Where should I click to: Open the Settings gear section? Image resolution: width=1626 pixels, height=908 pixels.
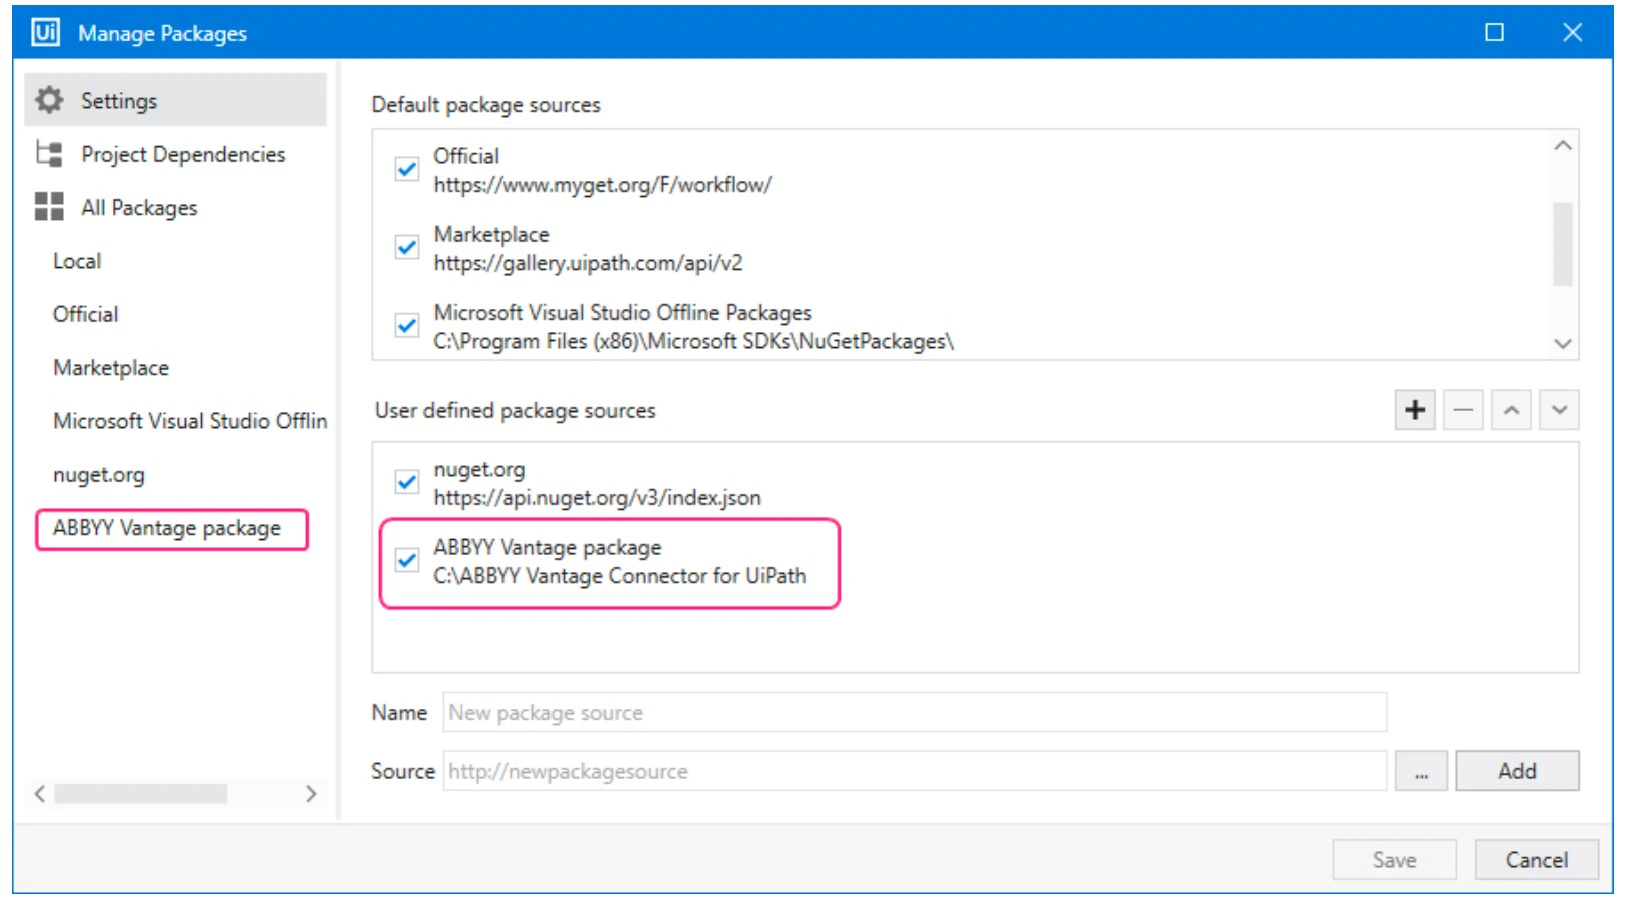[x=50, y=100]
